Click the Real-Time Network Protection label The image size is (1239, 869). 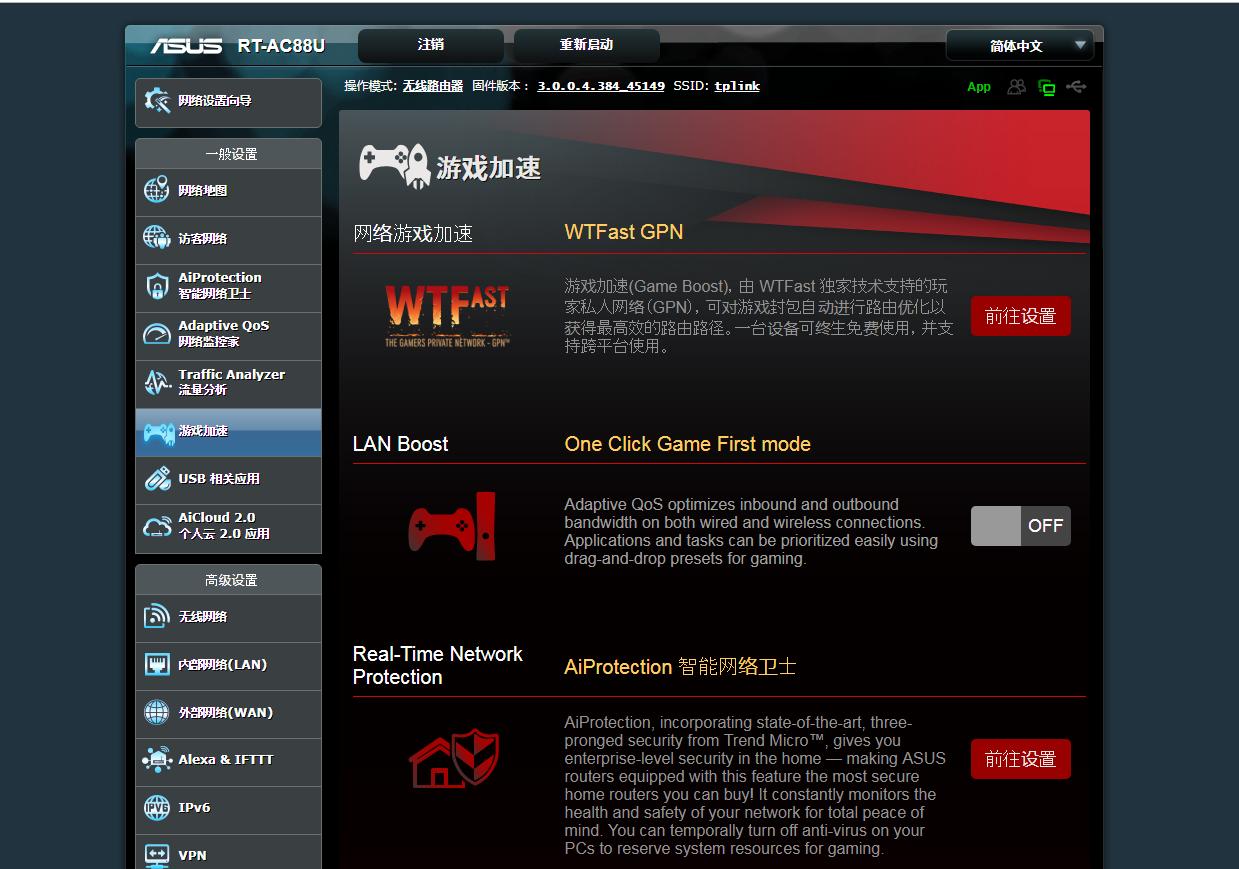tap(438, 665)
